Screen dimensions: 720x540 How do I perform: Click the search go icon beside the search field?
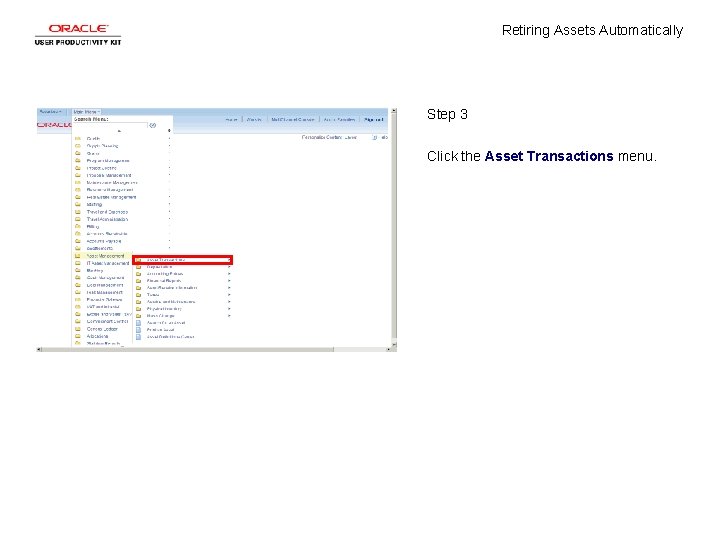click(x=153, y=125)
